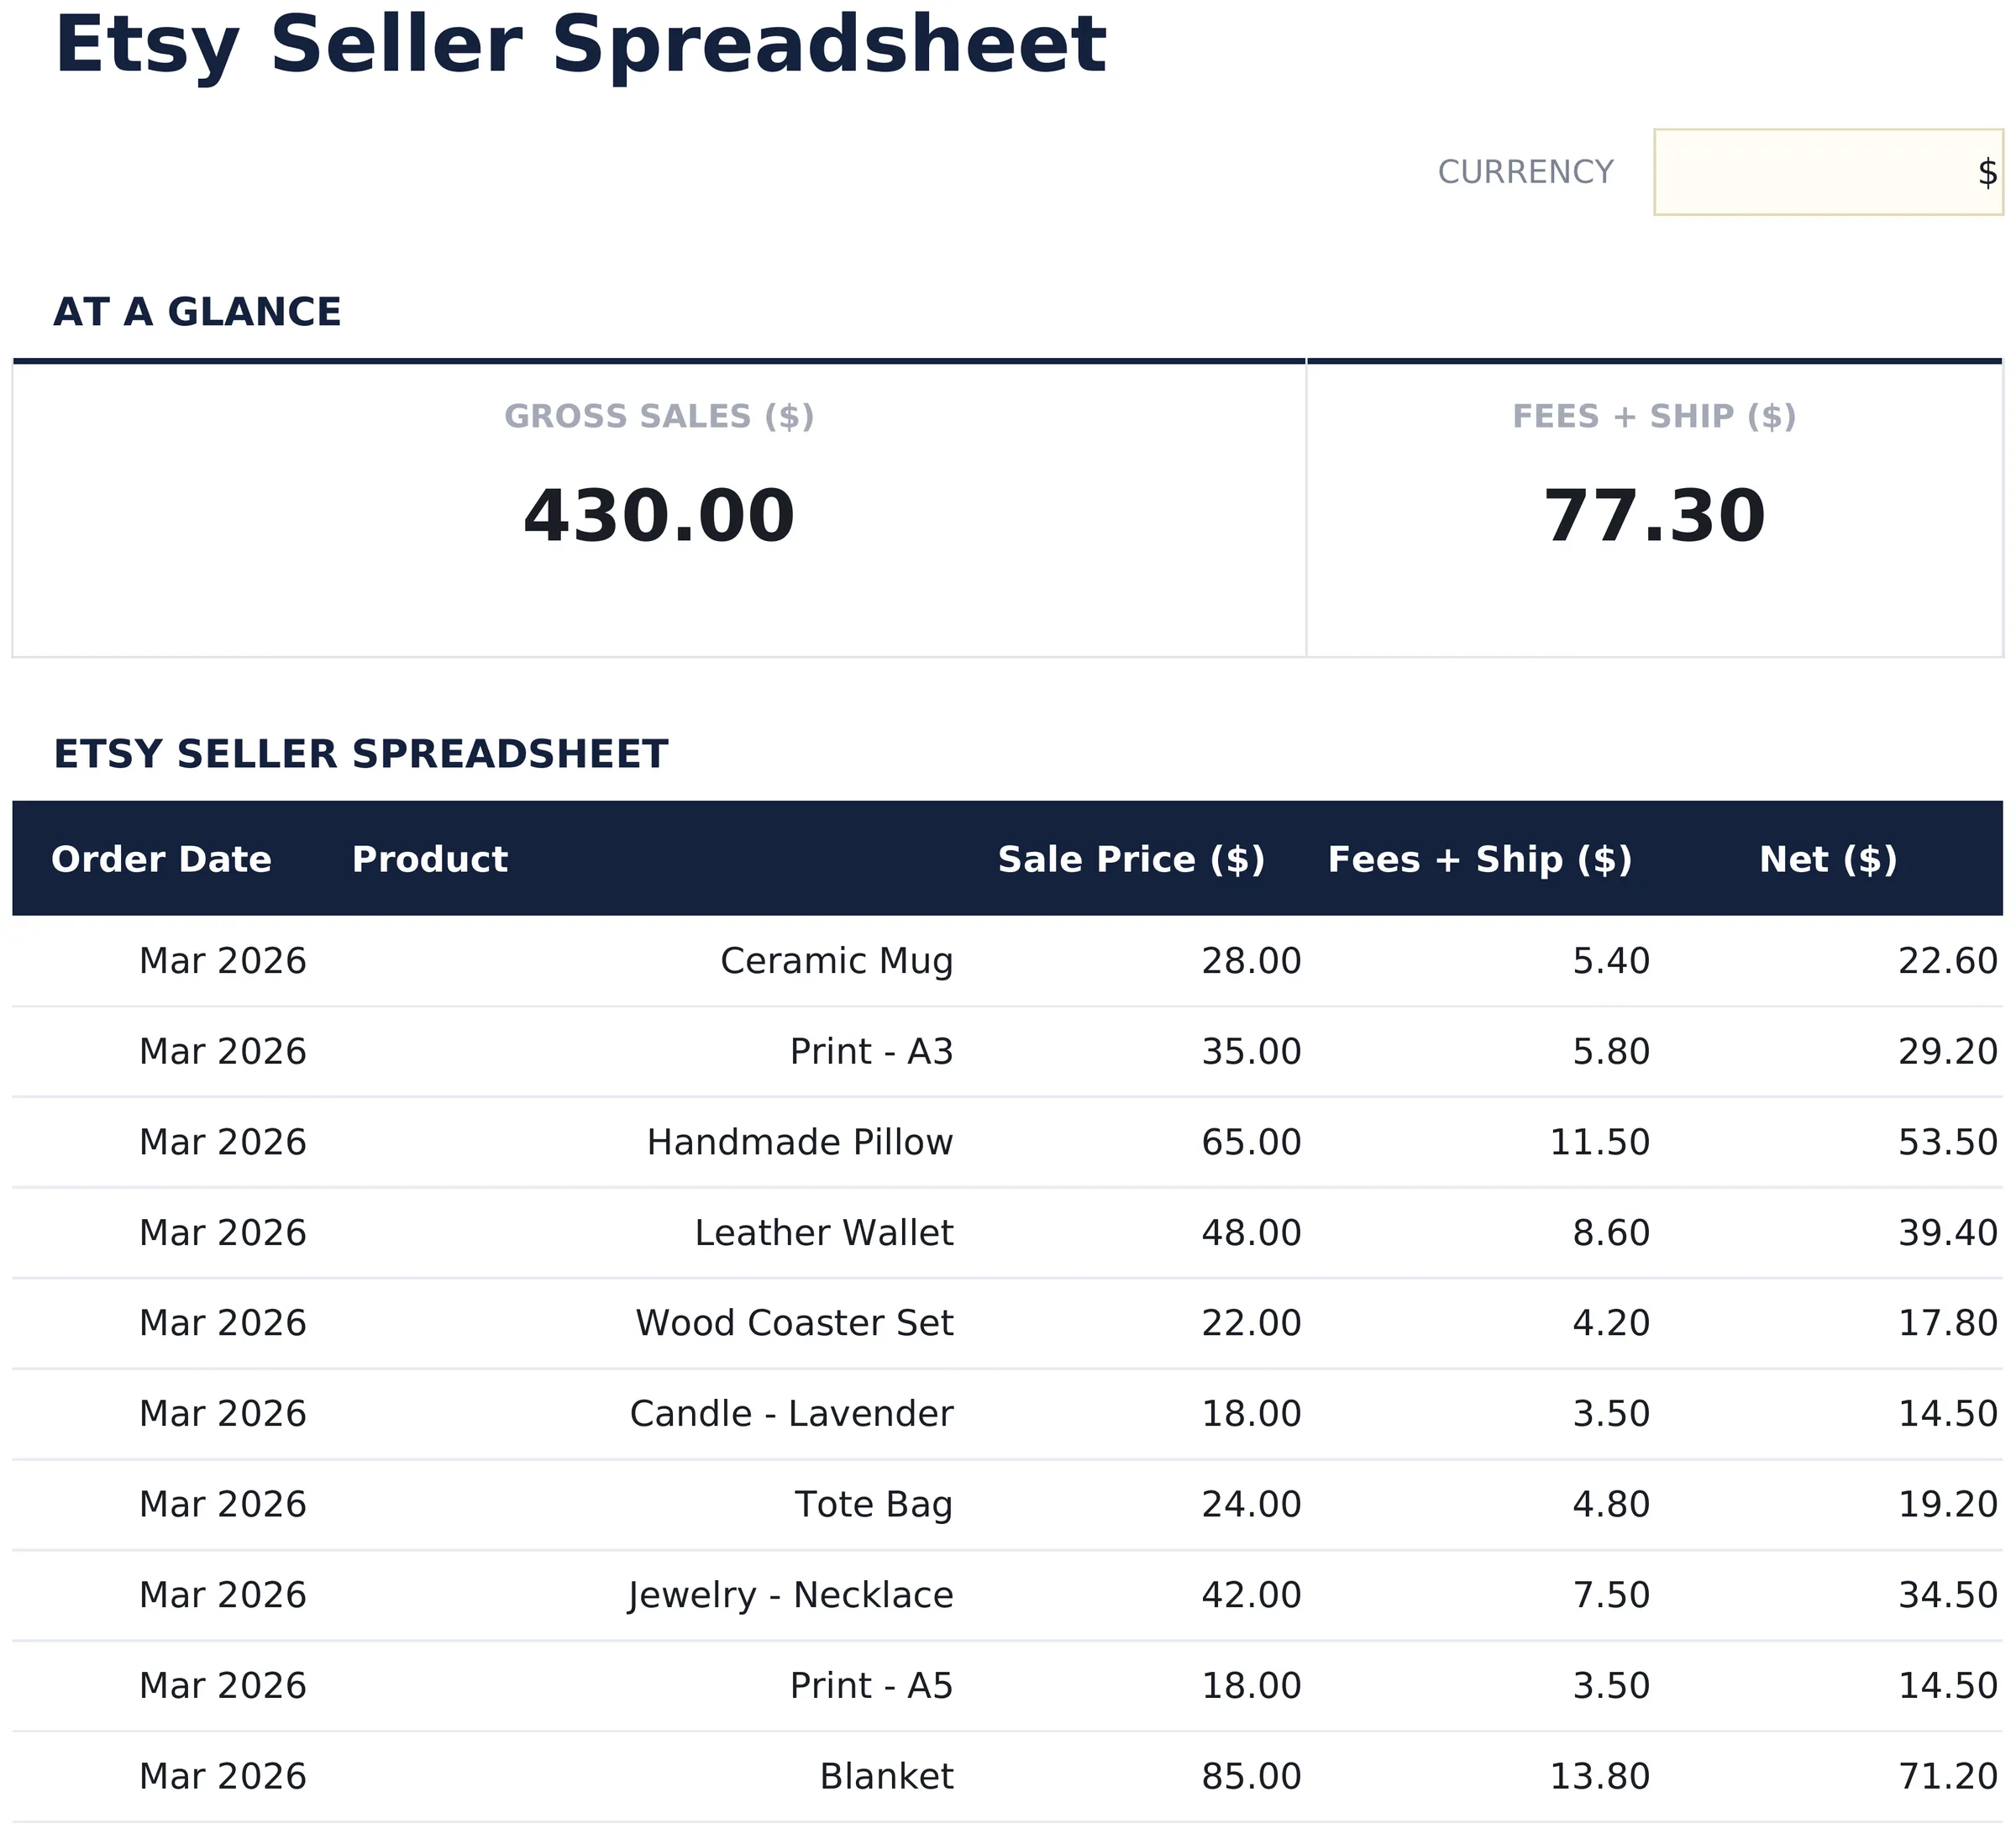2016x1834 pixels.
Task: Click the 7.50 fees cell
Action: 1611,1595
